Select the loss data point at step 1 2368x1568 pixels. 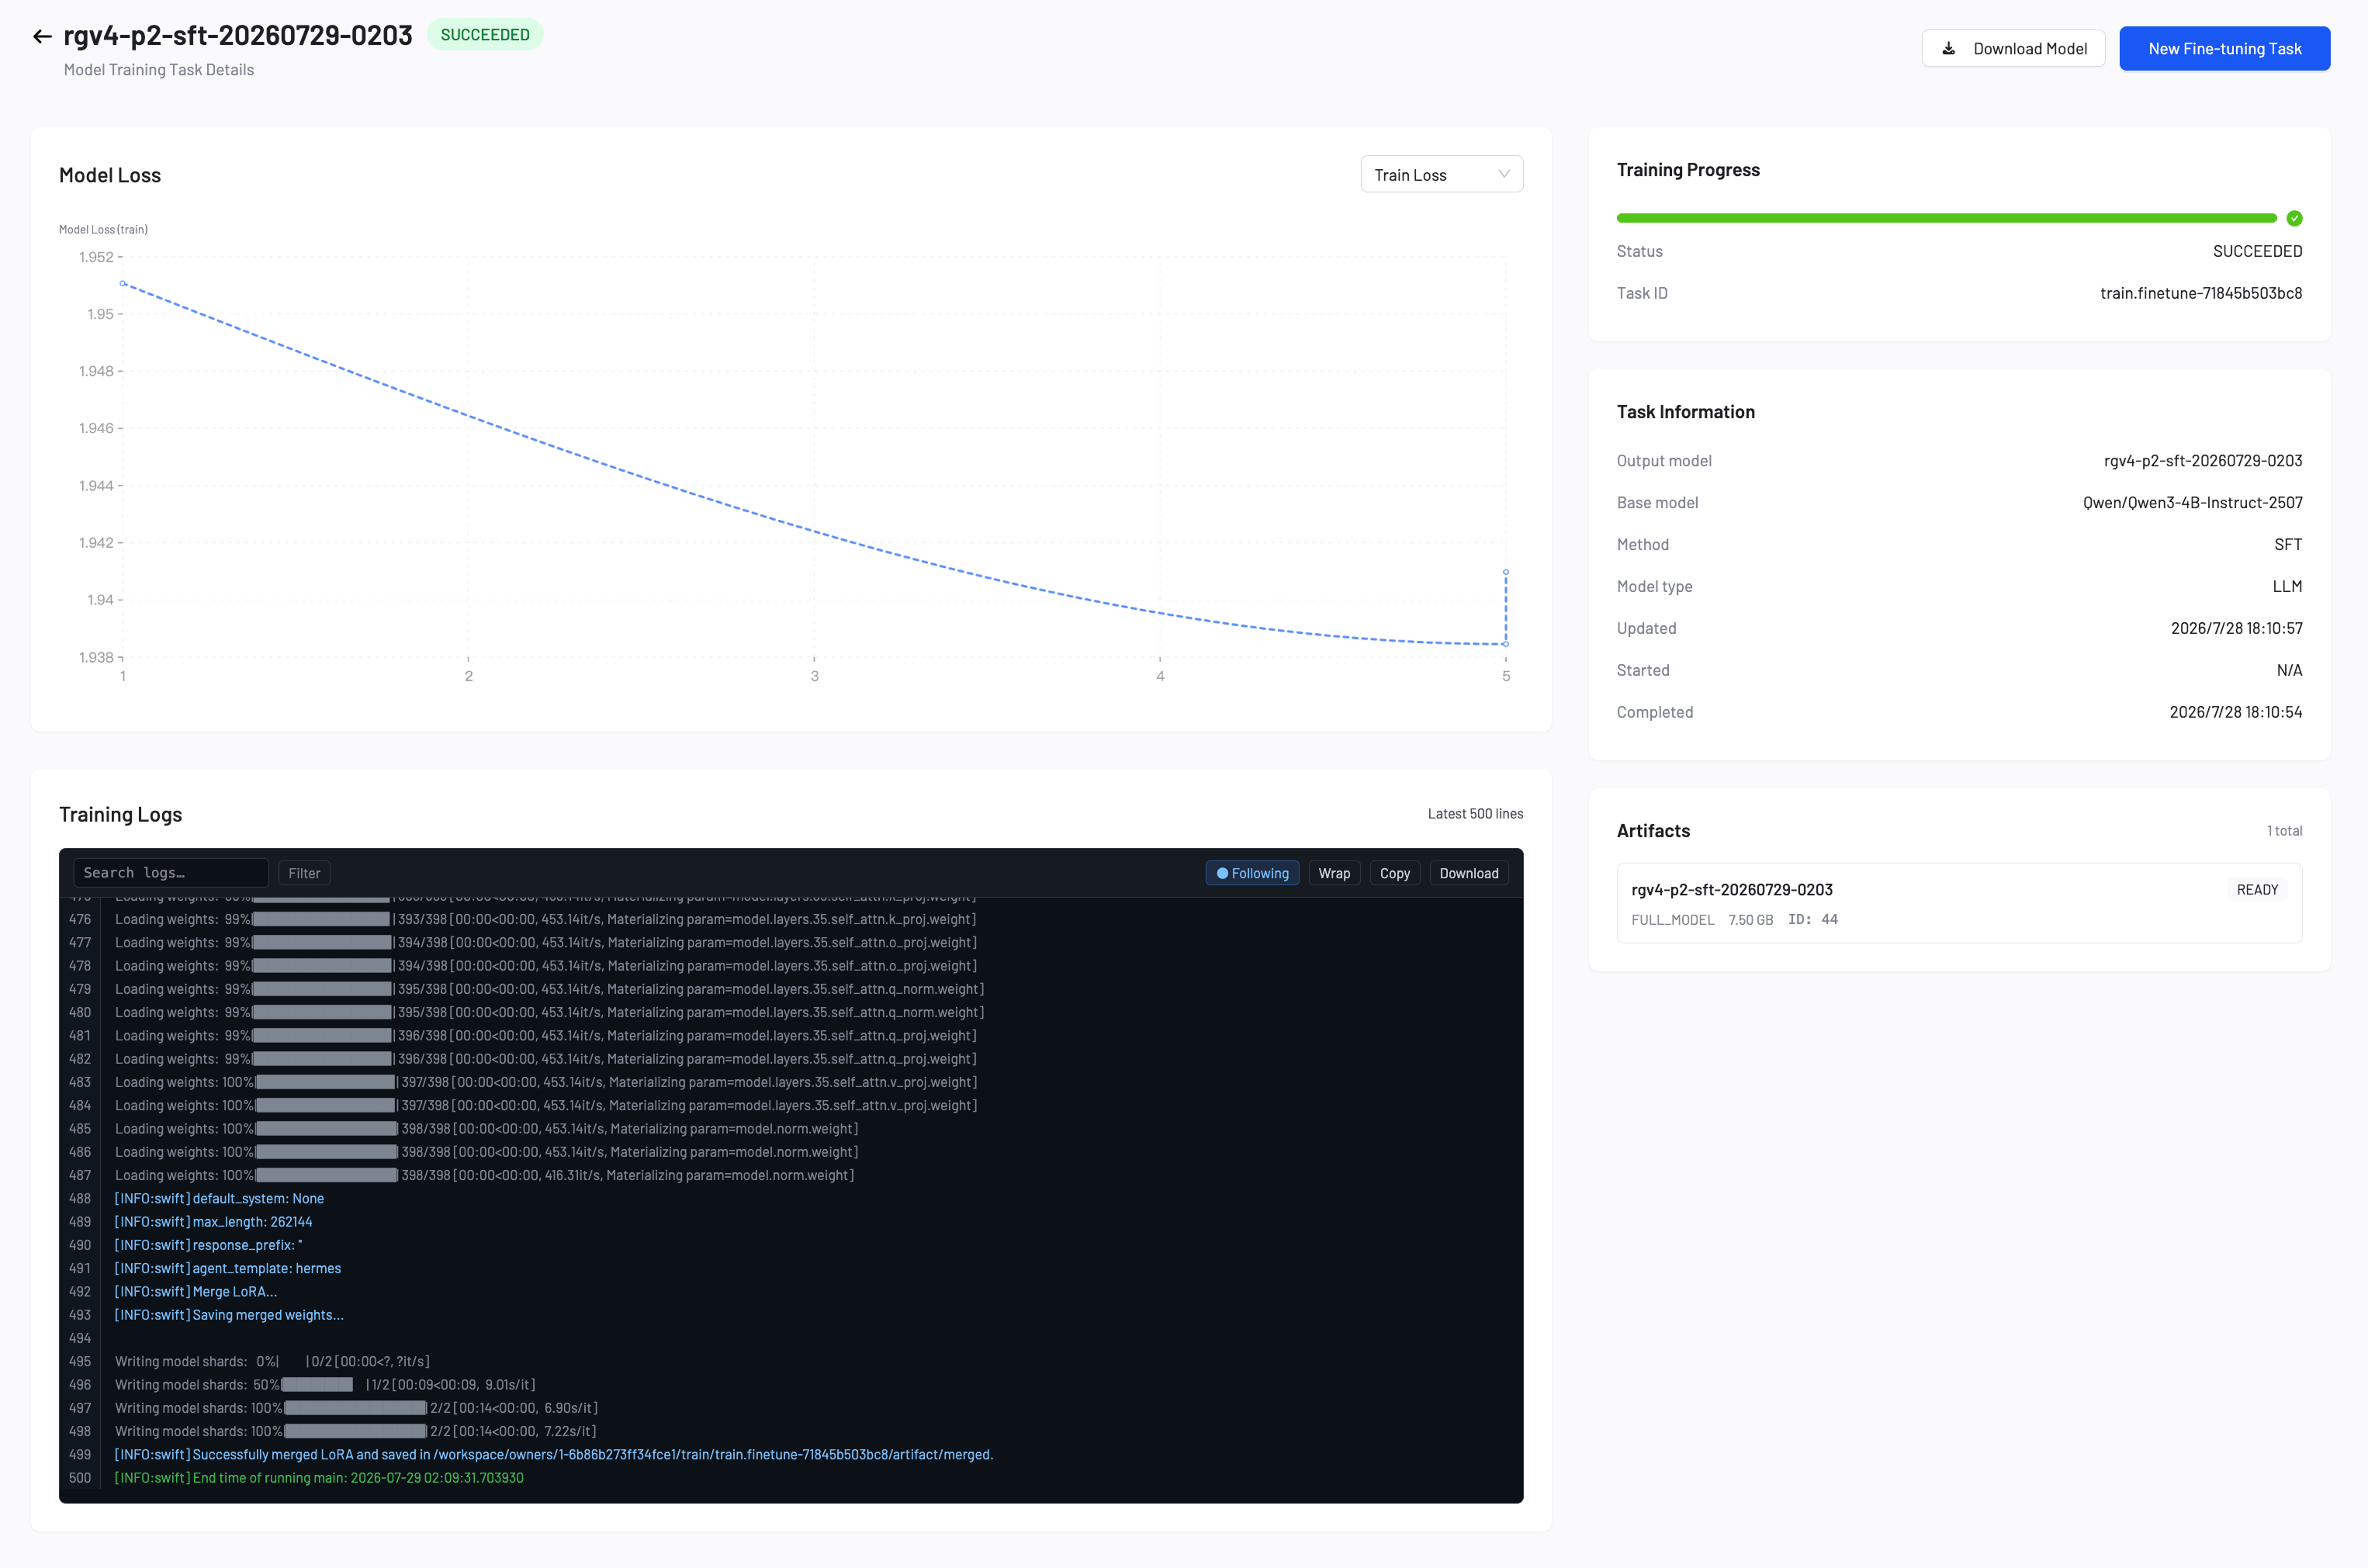123,283
